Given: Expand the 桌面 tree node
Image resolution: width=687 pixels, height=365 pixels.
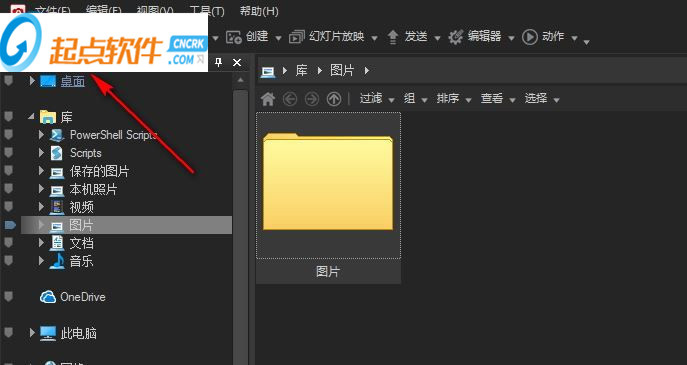Looking at the screenshot, I should [32, 81].
